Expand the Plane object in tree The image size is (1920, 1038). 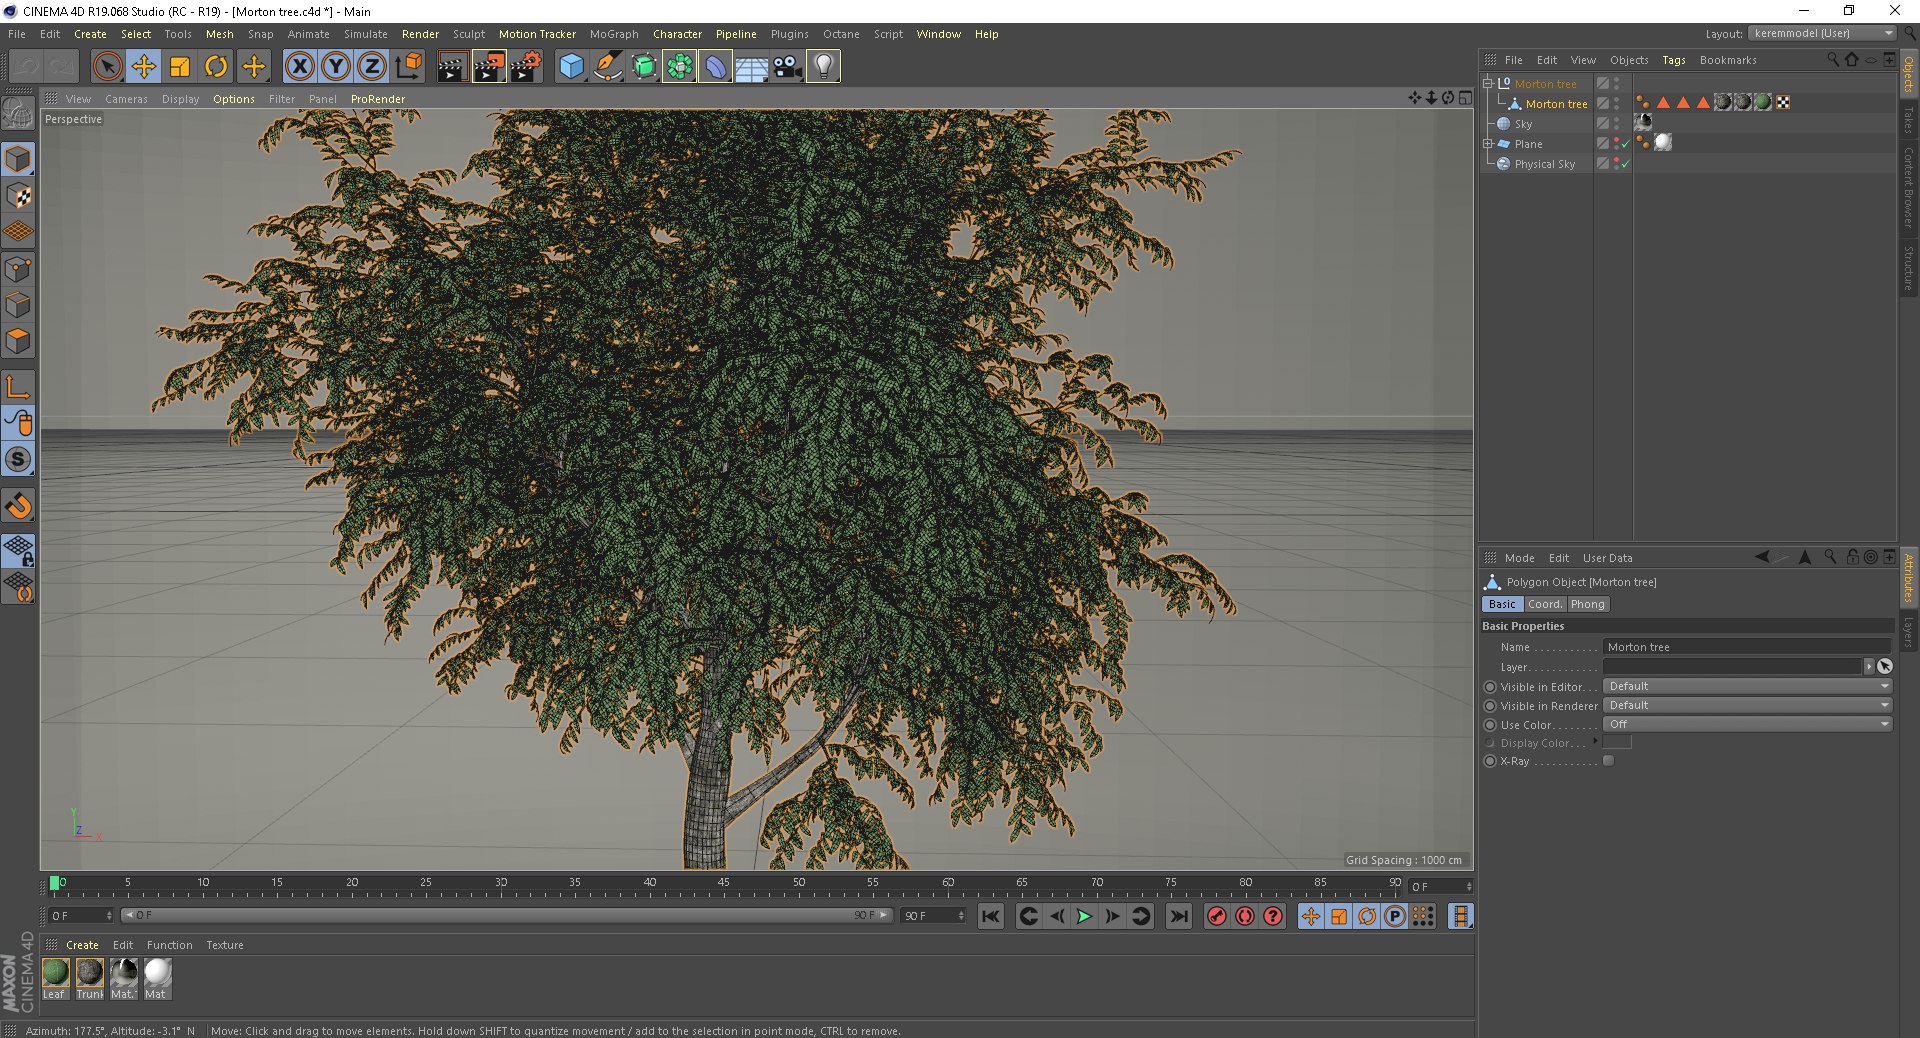(x=1489, y=144)
